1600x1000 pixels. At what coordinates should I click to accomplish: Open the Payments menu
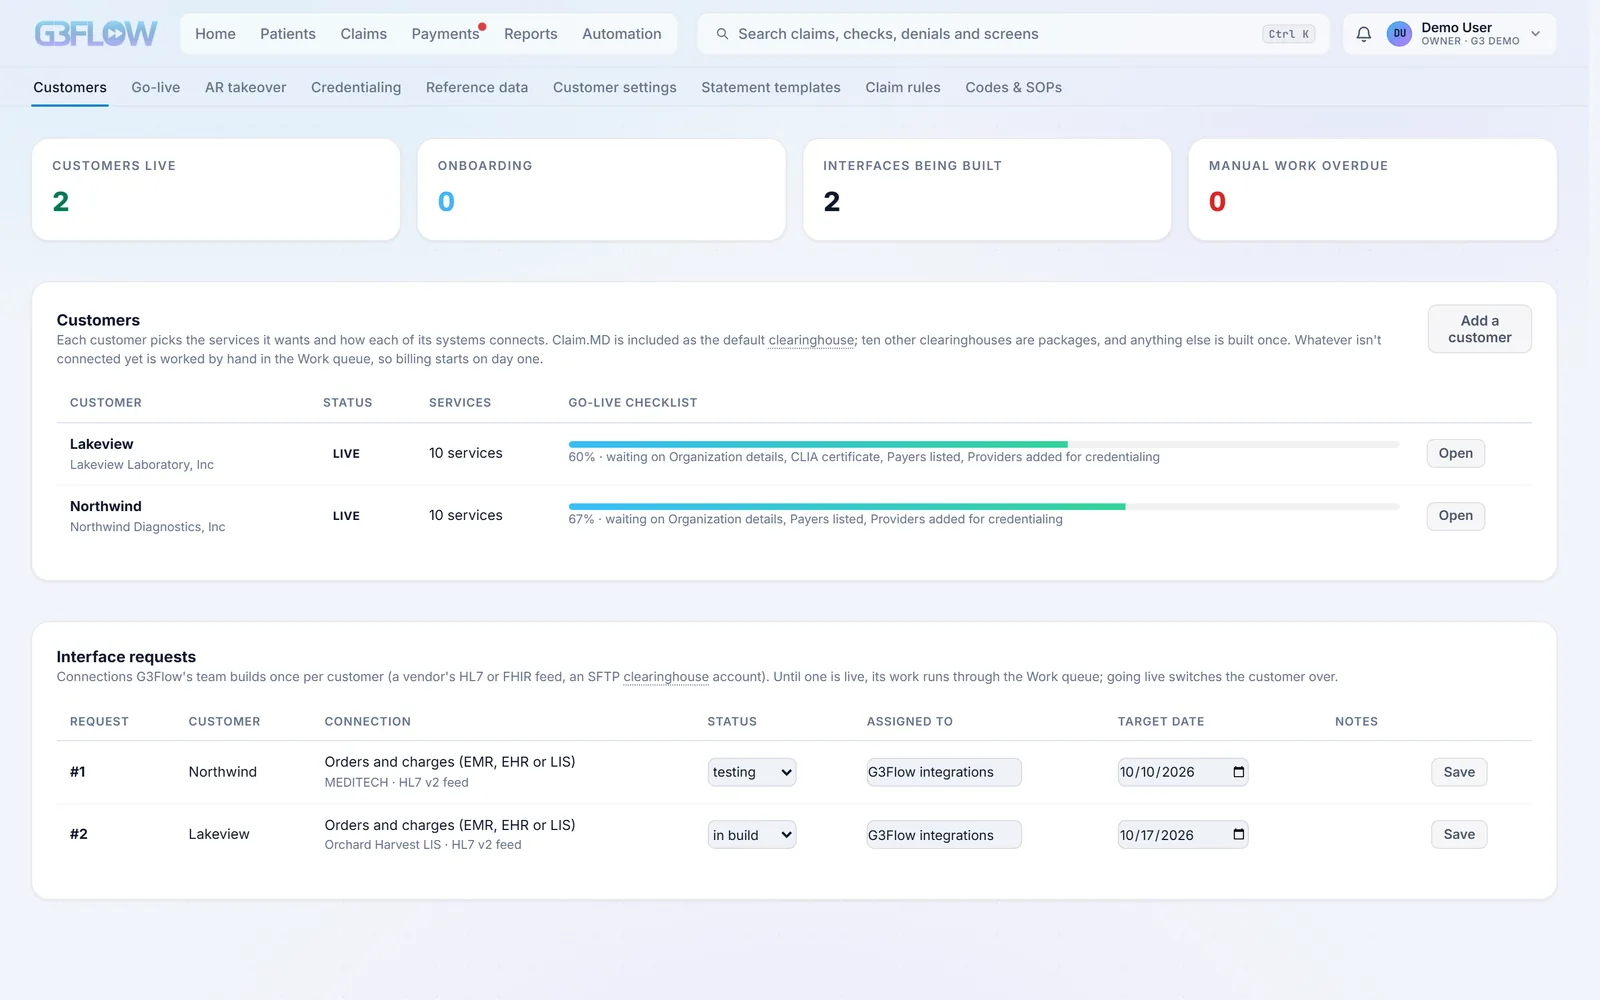[x=446, y=34]
